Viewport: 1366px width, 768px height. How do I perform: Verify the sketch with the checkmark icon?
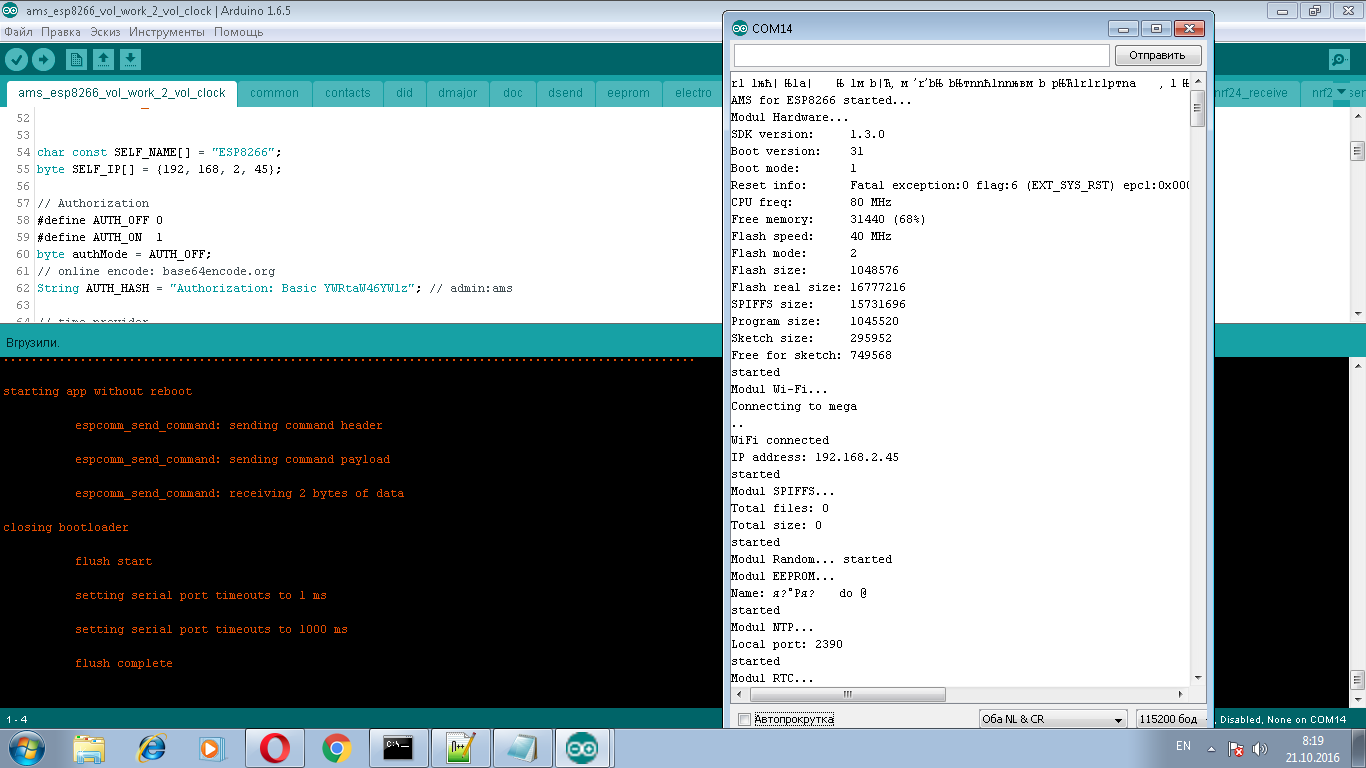(16, 59)
